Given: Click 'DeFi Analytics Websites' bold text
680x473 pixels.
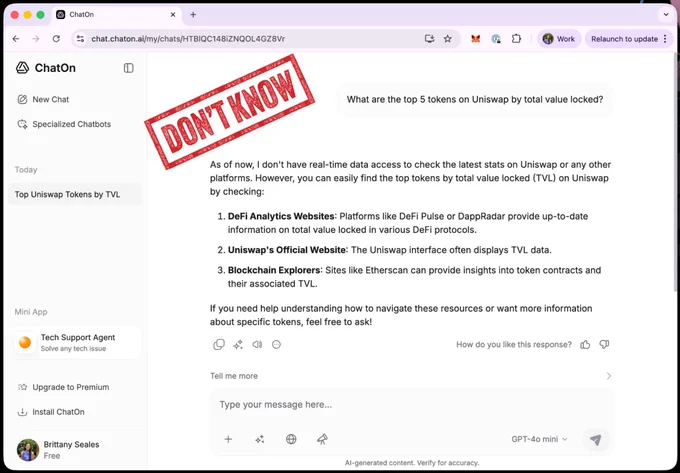Looking at the screenshot, I should 281,216.
